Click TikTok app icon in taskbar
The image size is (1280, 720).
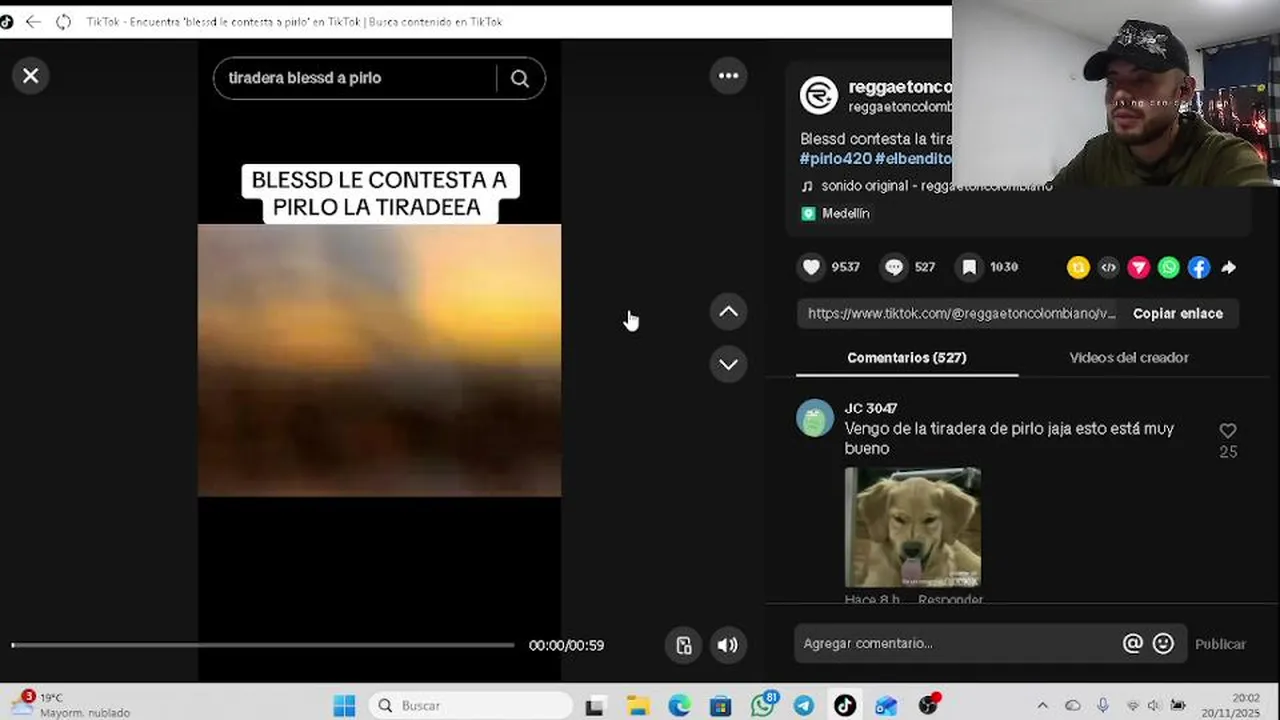pyautogui.click(x=845, y=706)
